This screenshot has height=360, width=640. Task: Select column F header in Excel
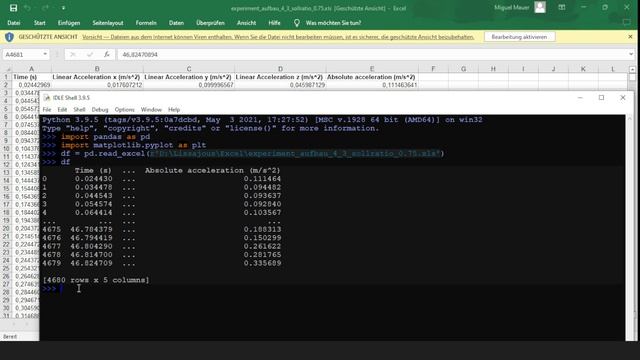433,69
